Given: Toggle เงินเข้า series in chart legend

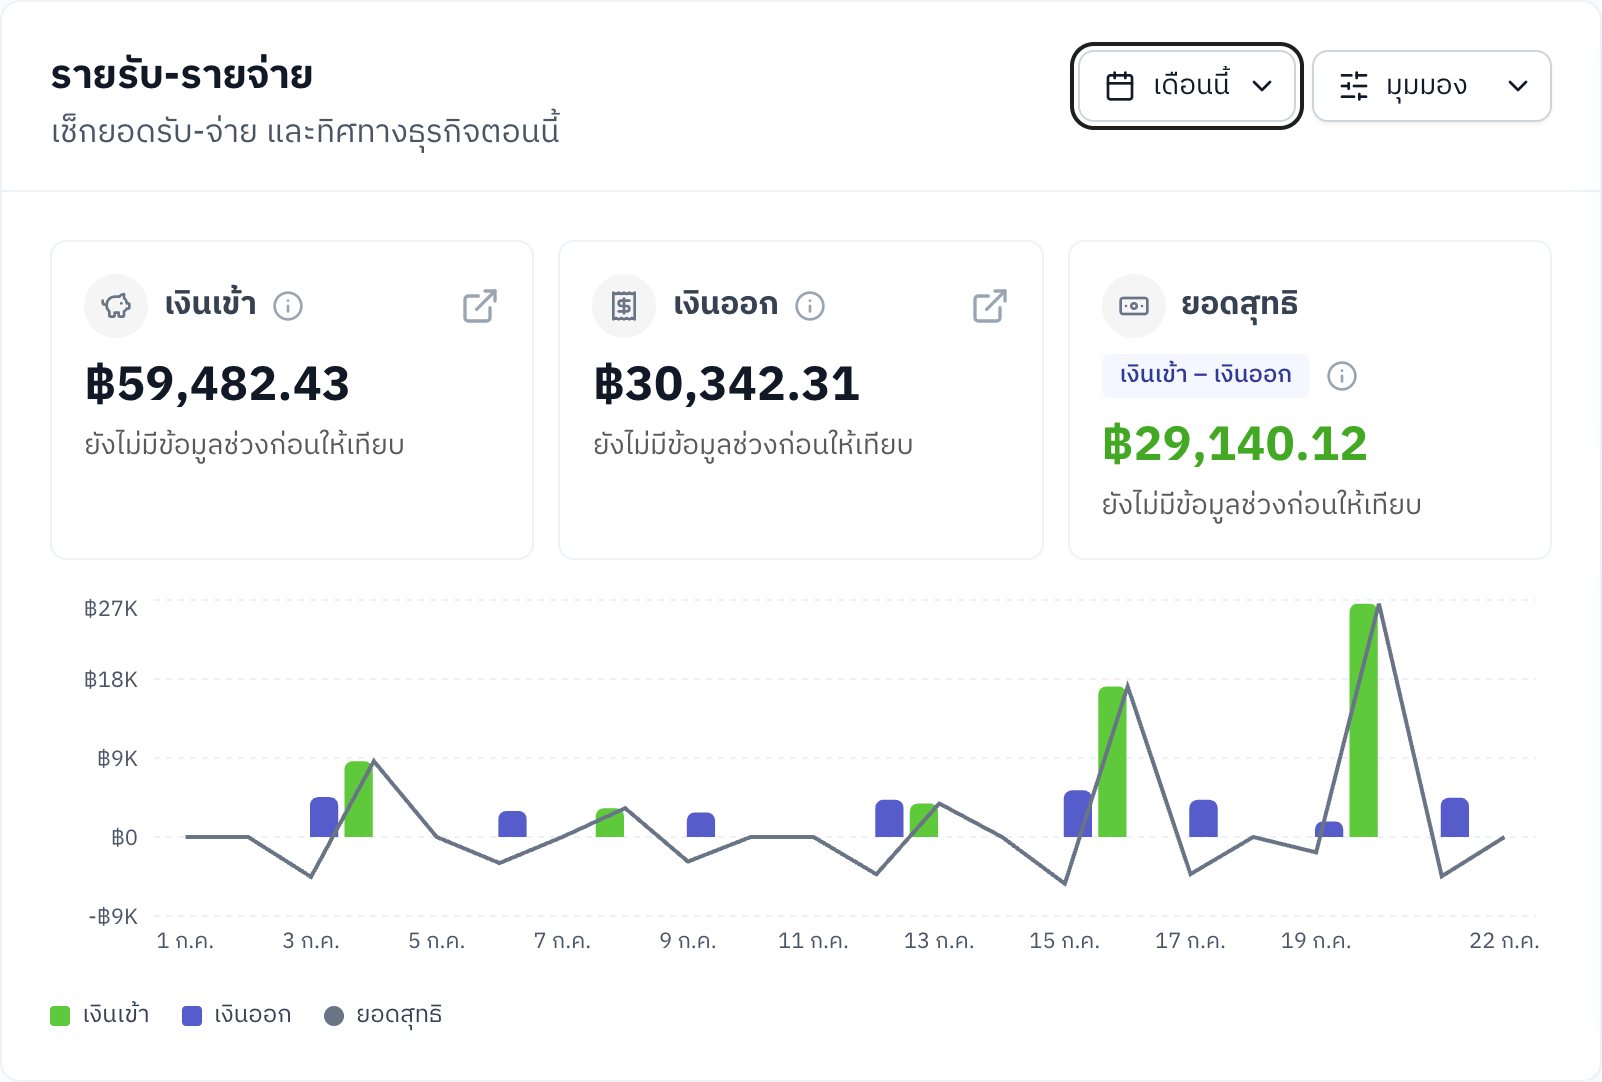Looking at the screenshot, I should click(x=100, y=1015).
